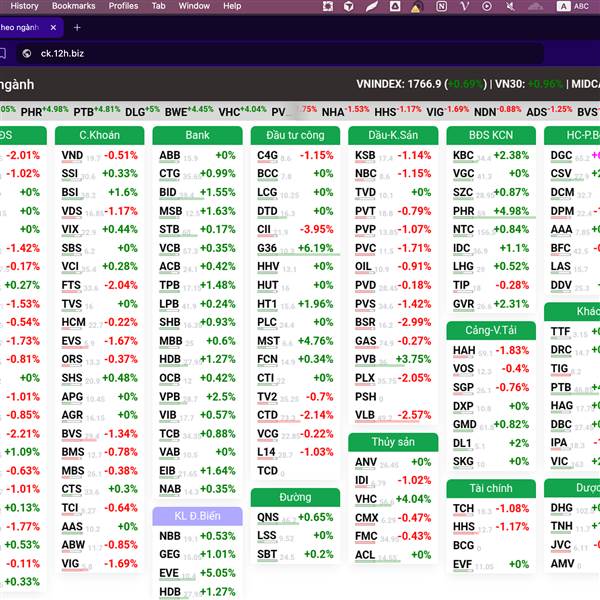Select the G36 stock row
This screenshot has width=600, height=600.
point(295,248)
